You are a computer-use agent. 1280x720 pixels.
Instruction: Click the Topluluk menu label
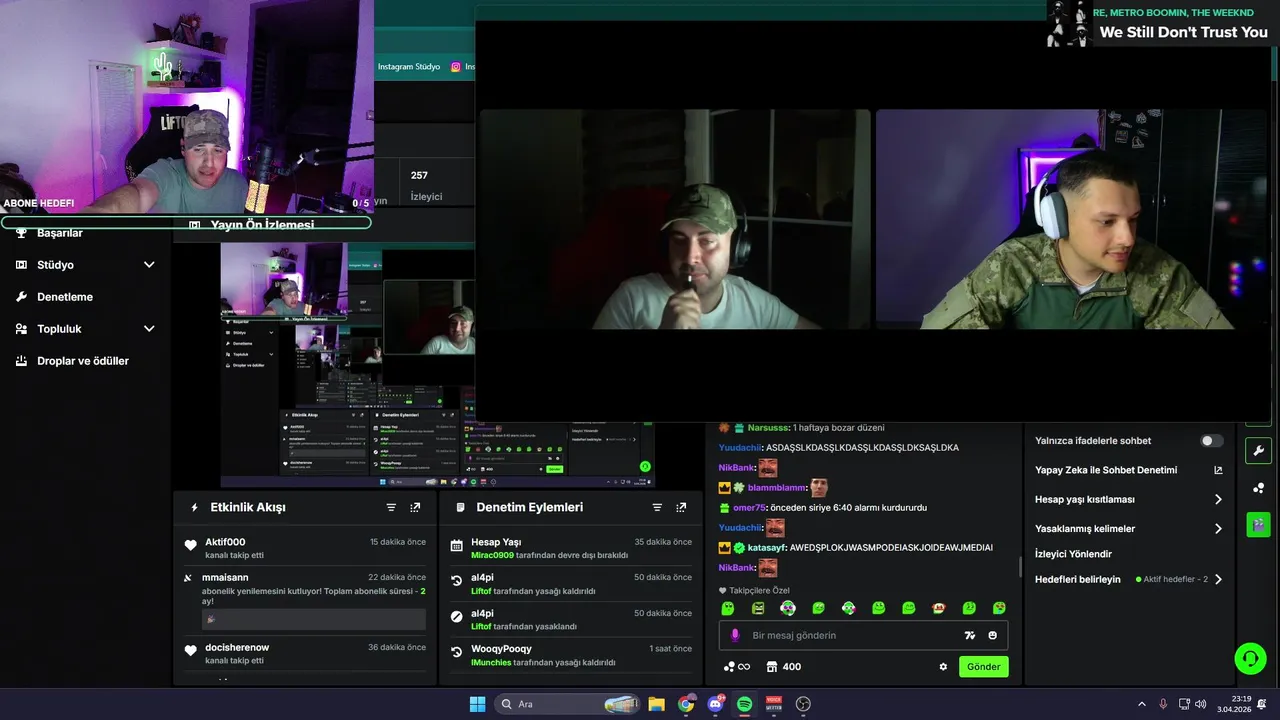(59, 329)
